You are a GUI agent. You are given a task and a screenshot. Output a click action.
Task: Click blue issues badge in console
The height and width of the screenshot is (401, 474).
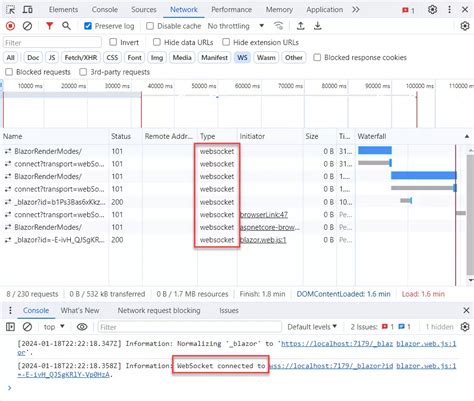click(x=404, y=327)
